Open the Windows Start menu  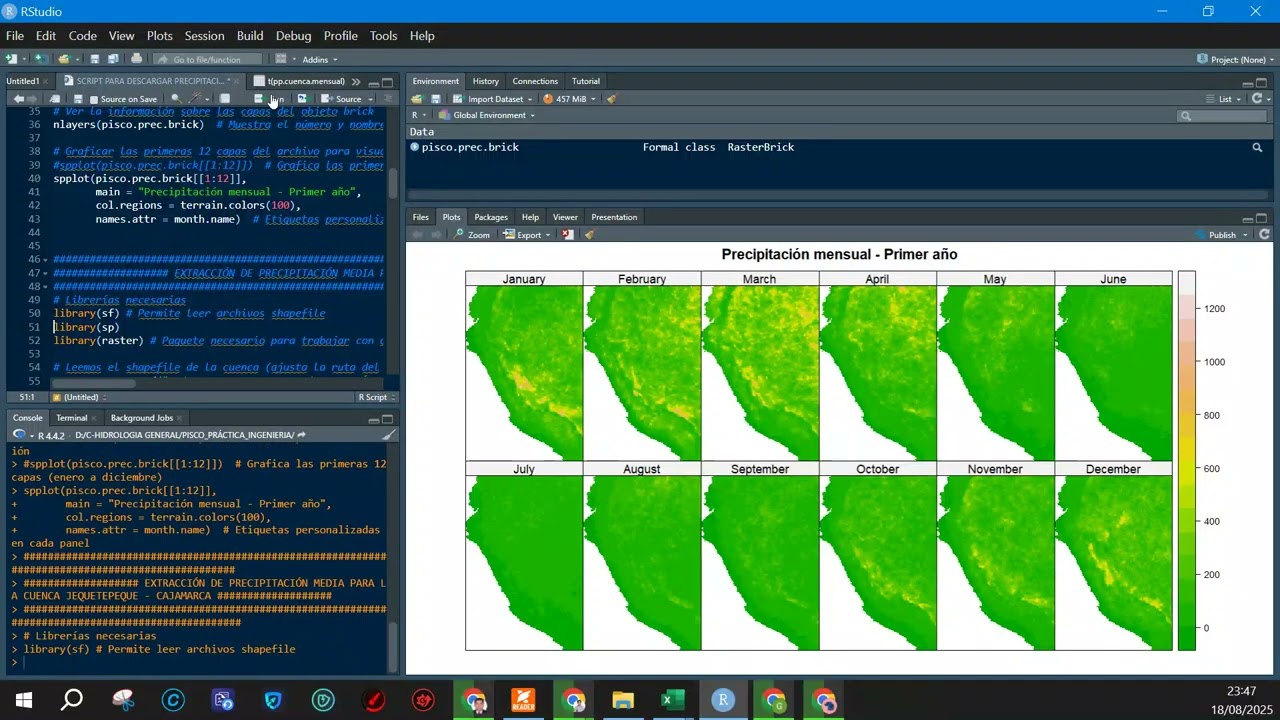pyautogui.click(x=23, y=700)
